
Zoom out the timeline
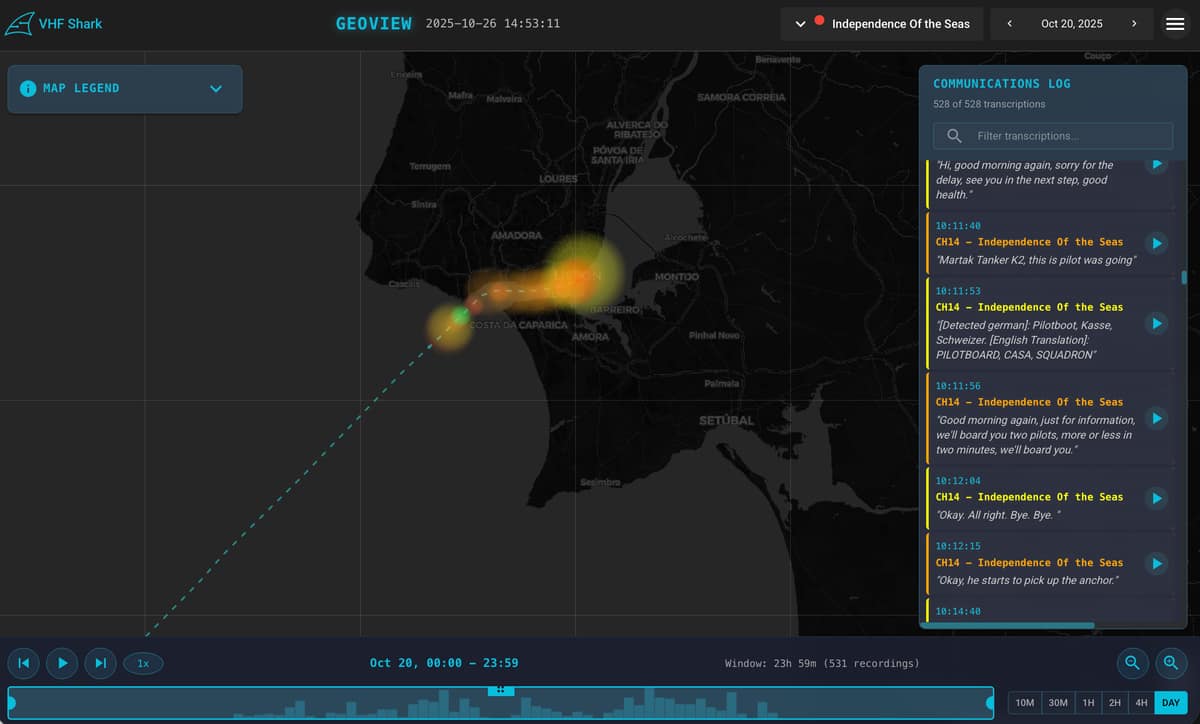pyautogui.click(x=1132, y=662)
